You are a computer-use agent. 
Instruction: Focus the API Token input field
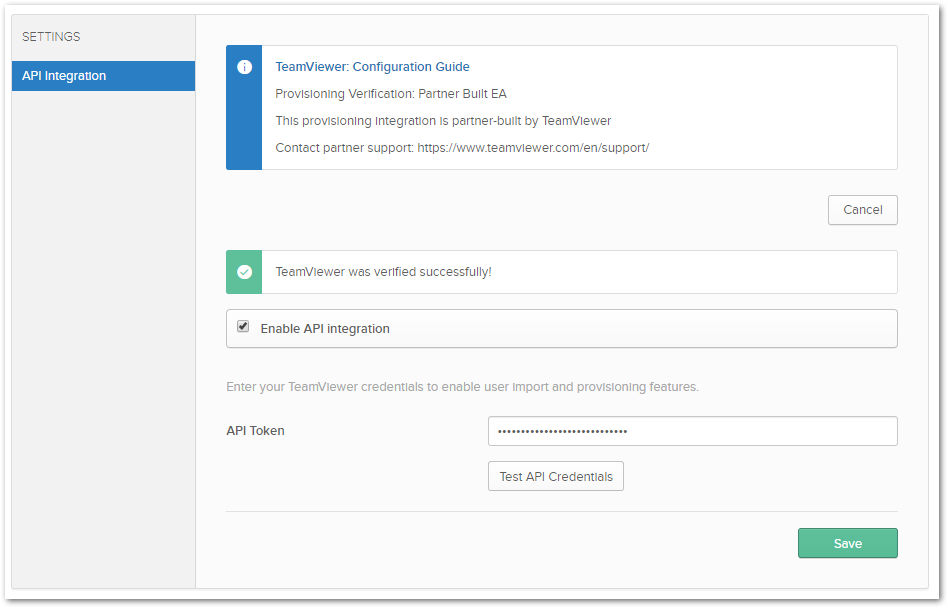tap(692, 431)
